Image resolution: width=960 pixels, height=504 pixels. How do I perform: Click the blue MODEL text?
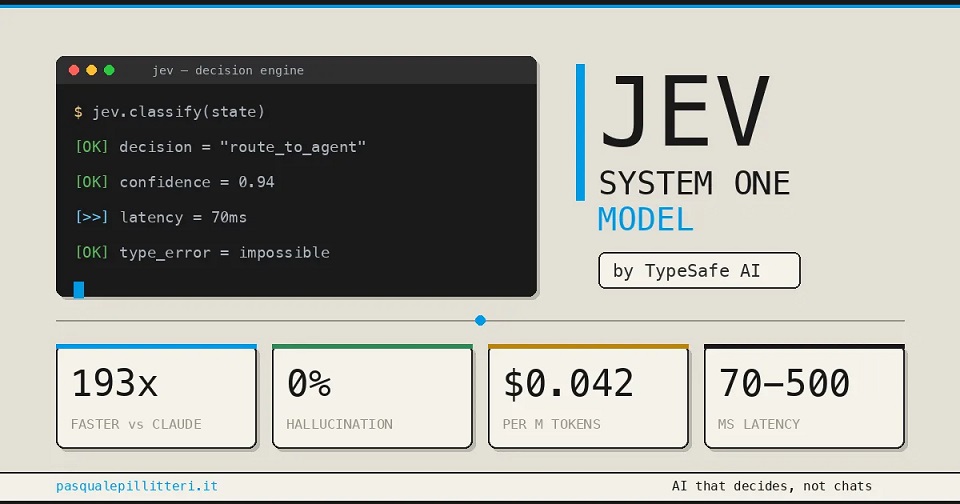645,219
